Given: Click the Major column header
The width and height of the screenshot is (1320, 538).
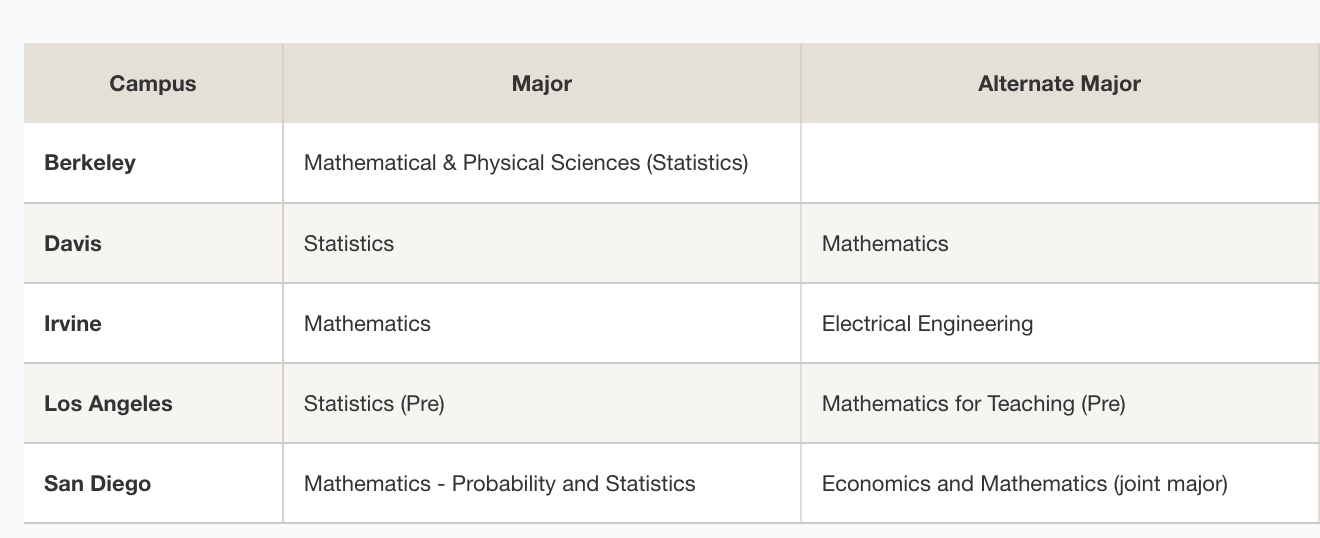Looking at the screenshot, I should coord(541,83).
